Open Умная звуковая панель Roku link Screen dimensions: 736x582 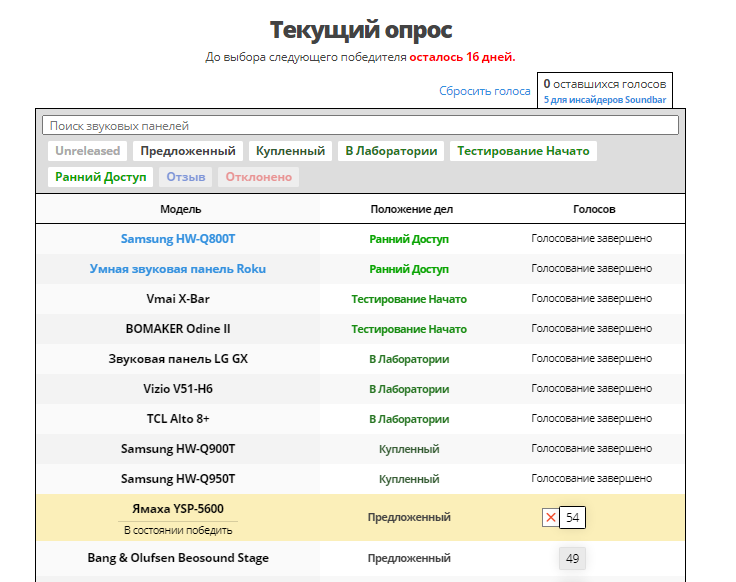pos(178,269)
